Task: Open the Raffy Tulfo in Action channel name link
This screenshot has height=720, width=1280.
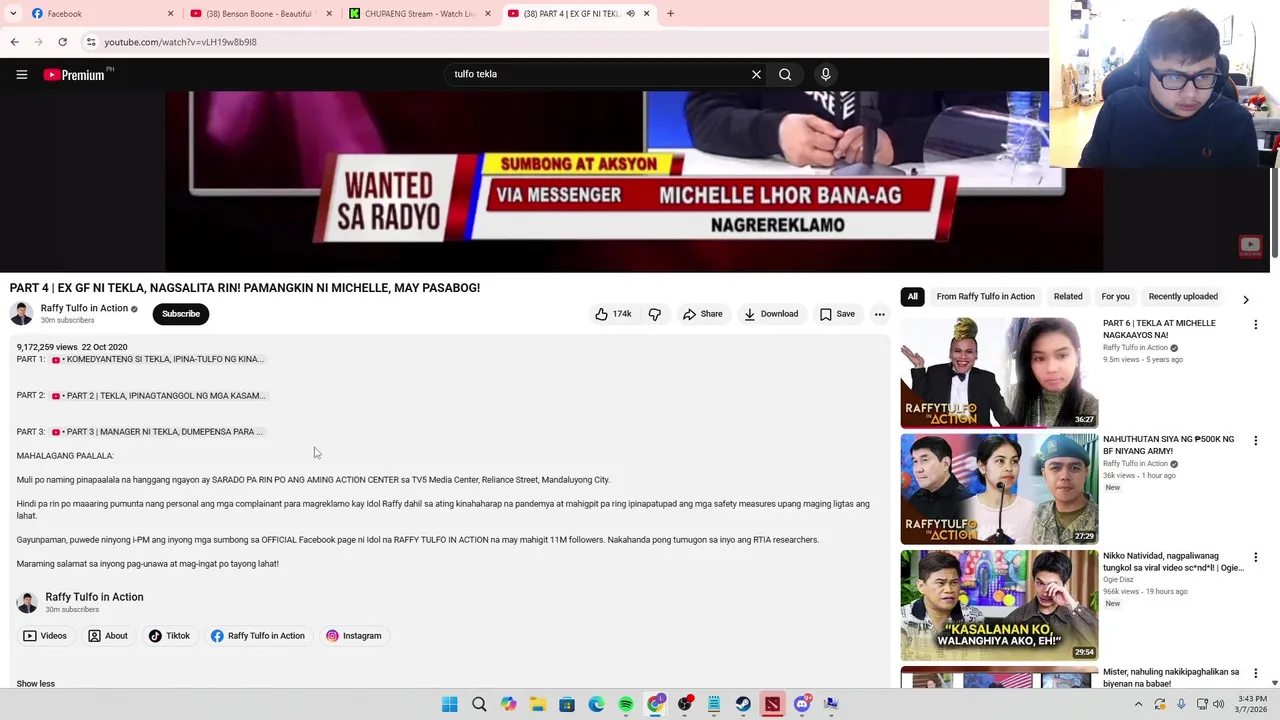Action: click(84, 308)
